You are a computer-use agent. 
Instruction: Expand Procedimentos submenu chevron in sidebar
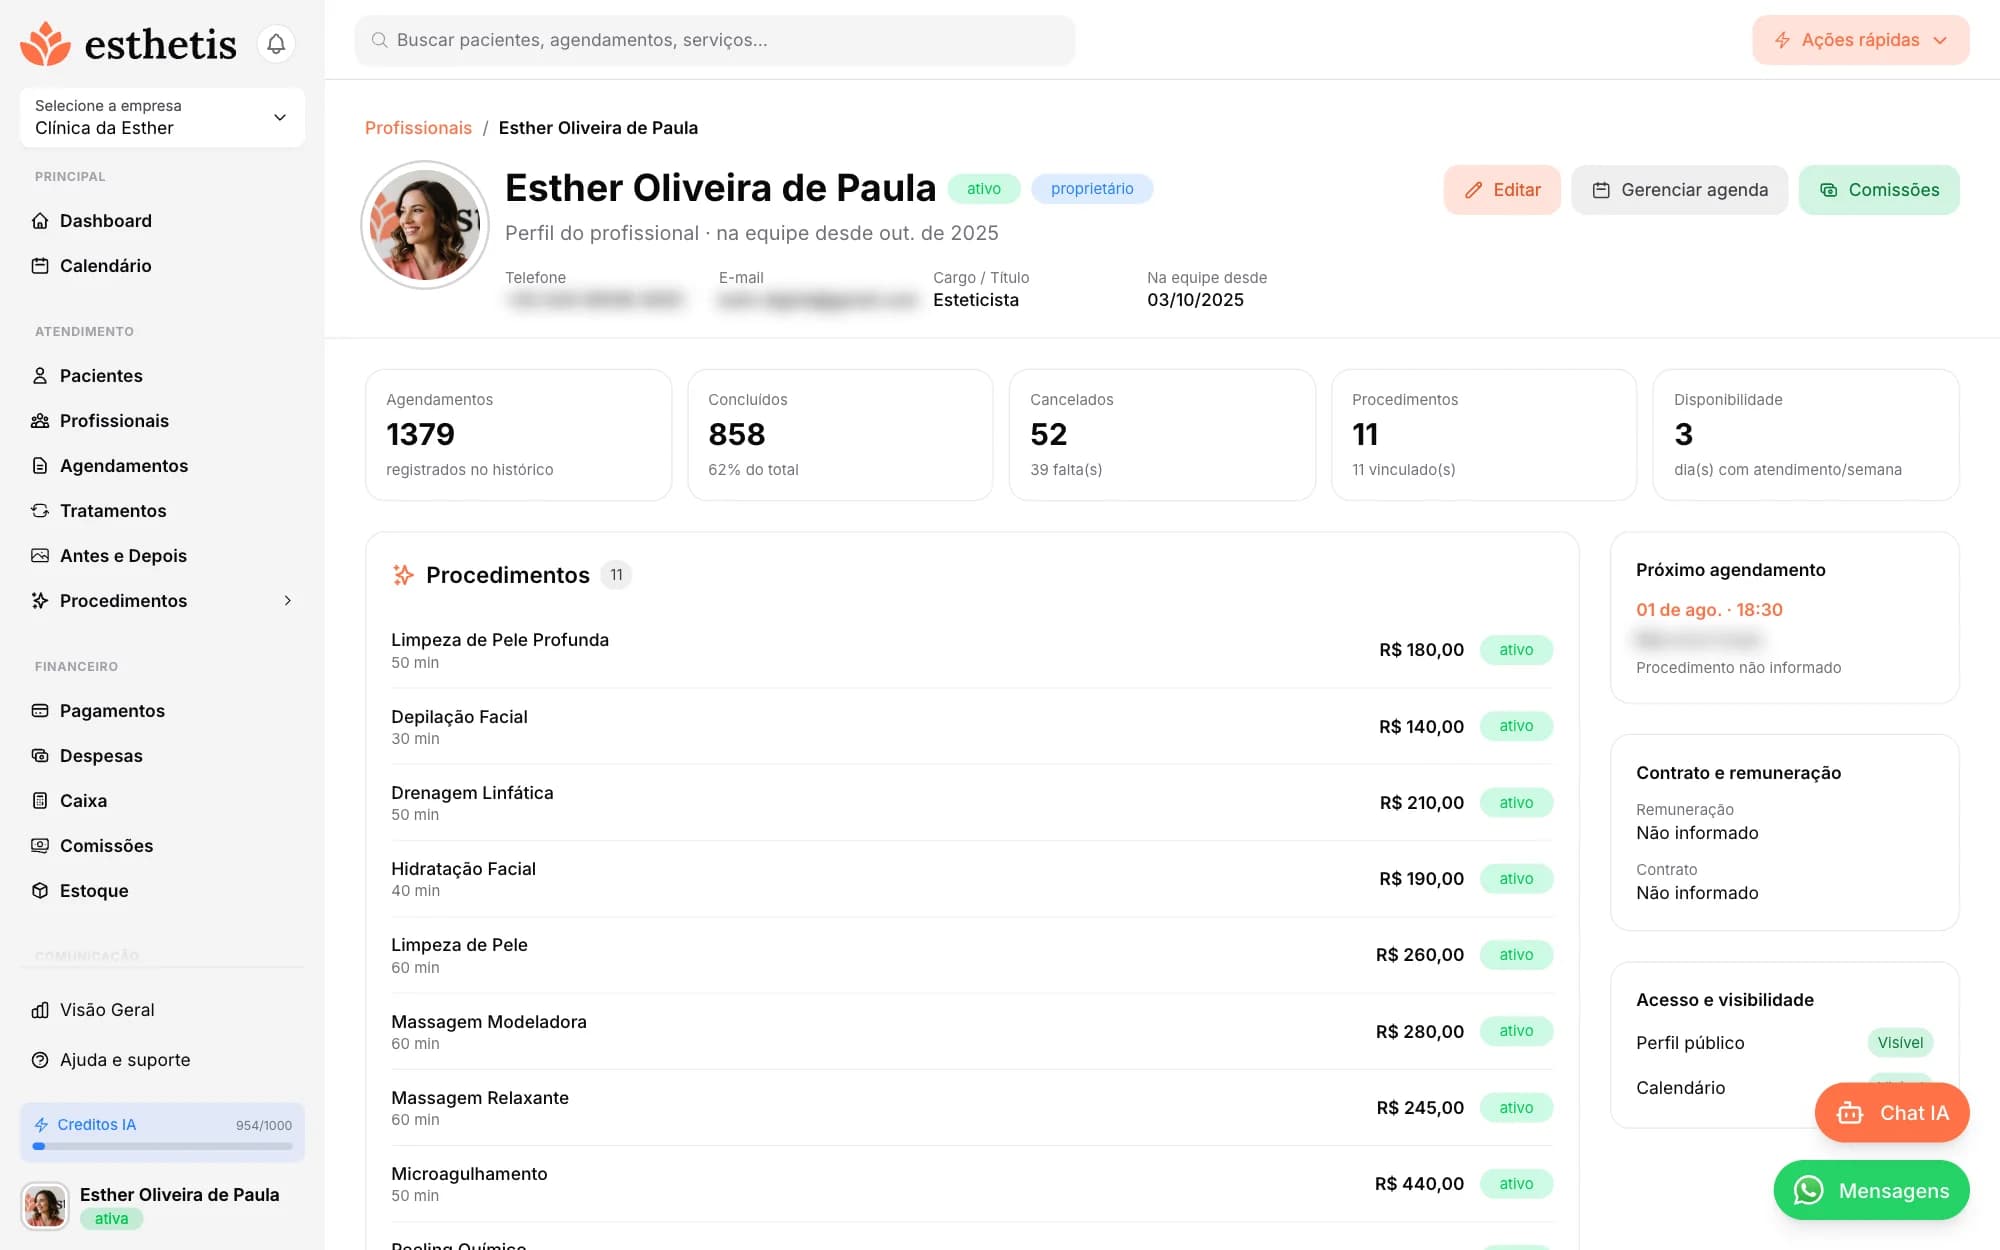288,601
